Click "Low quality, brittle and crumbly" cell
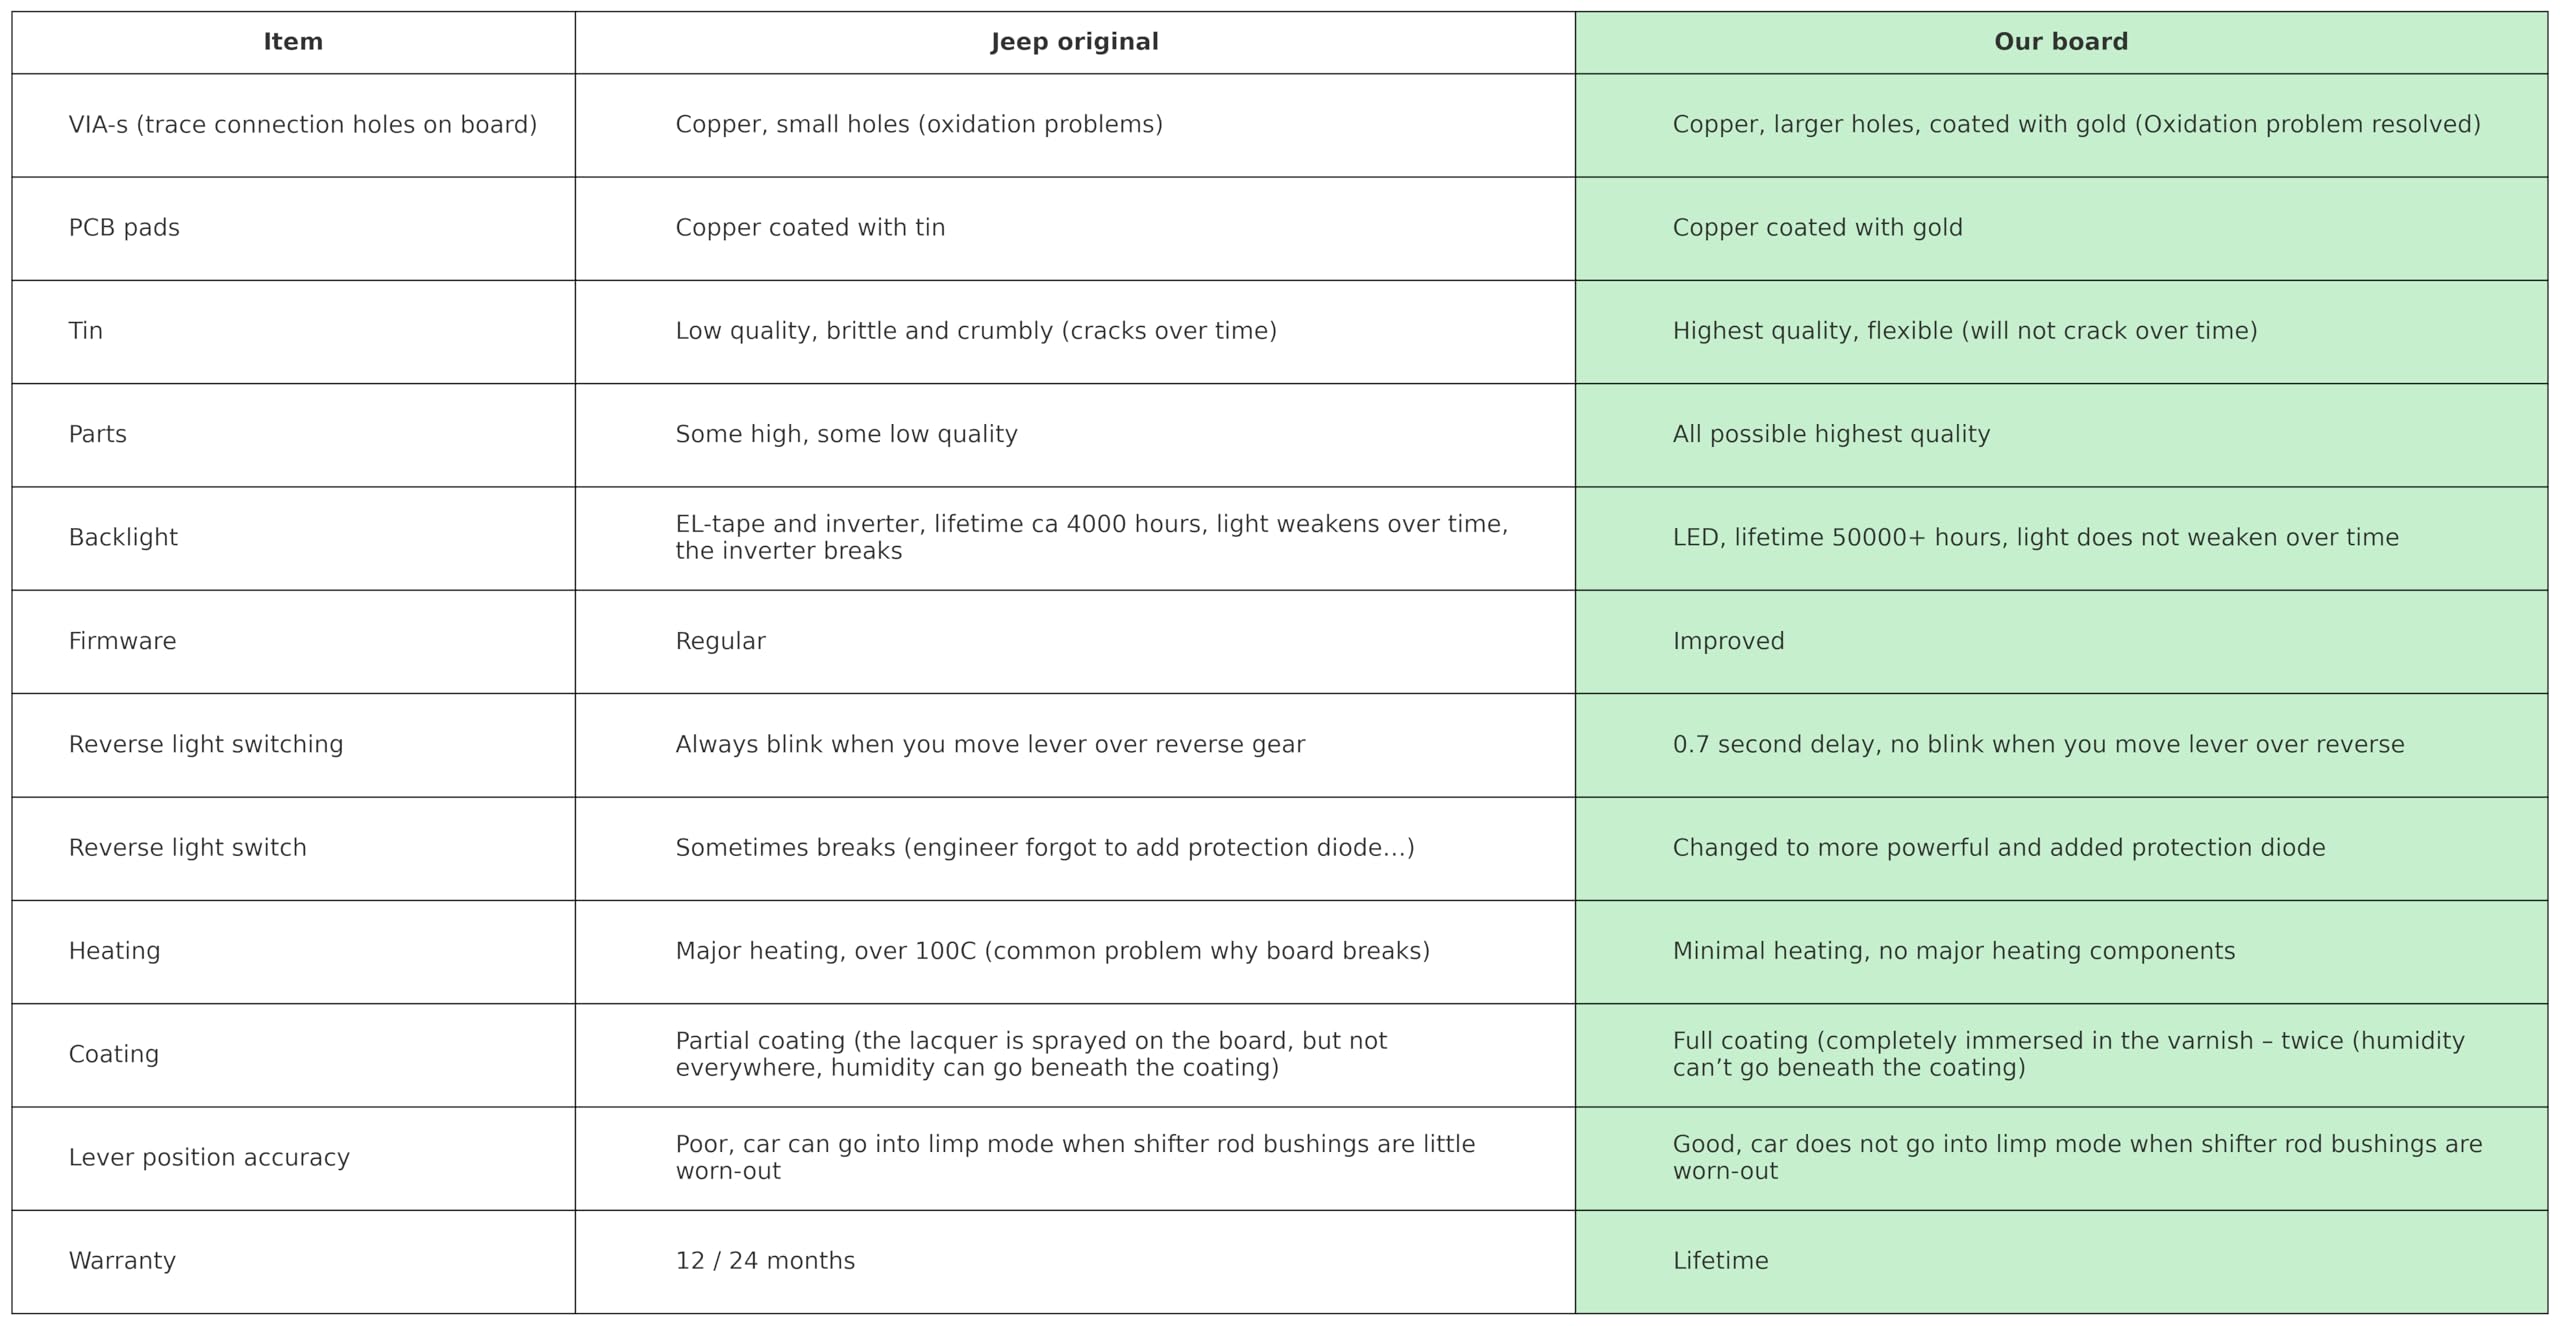 [1075, 331]
